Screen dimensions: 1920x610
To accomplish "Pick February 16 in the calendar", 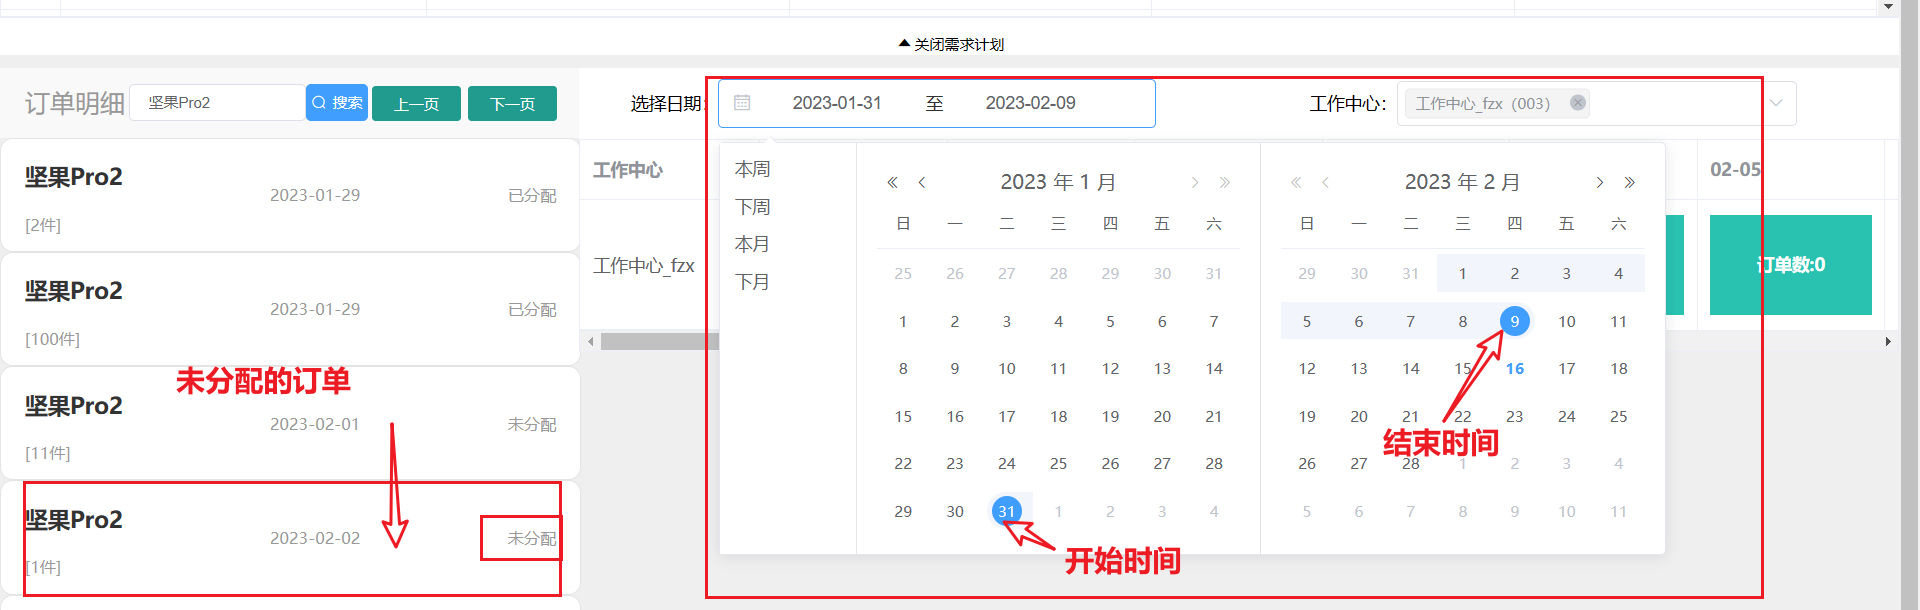I will 1515,369.
